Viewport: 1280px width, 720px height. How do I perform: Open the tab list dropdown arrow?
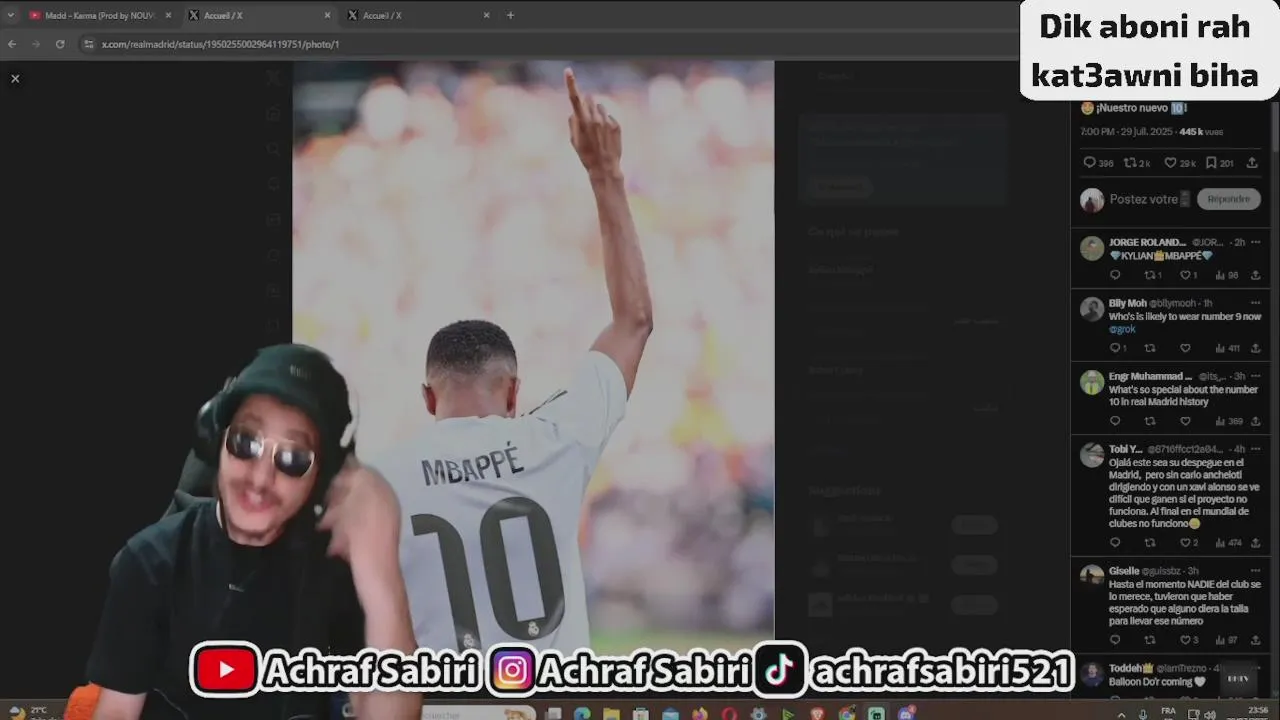click(x=11, y=15)
